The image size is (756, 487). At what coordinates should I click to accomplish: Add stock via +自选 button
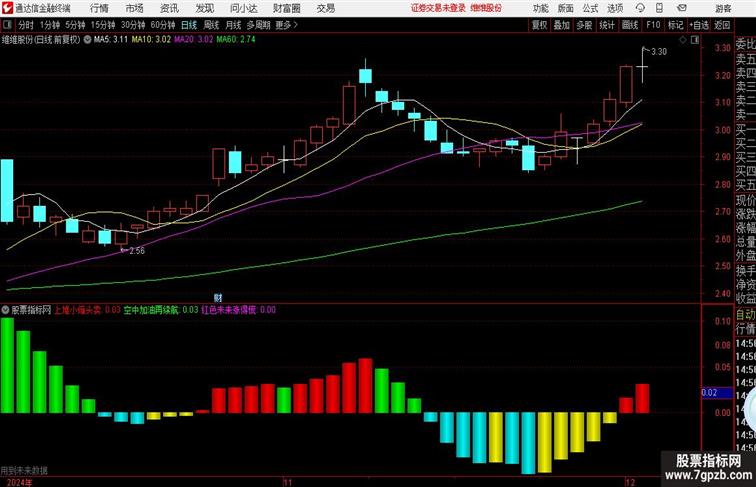tap(699, 25)
